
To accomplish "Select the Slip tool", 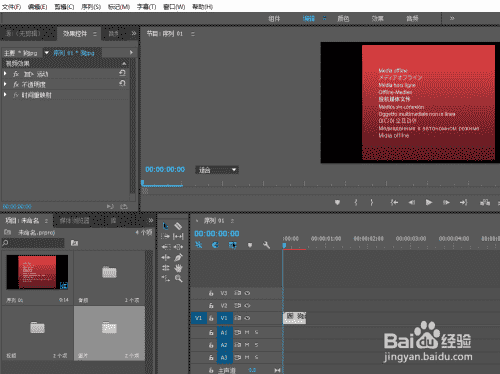I will pos(178,237).
